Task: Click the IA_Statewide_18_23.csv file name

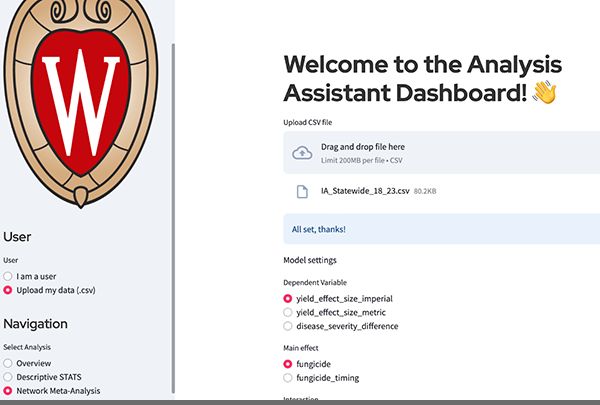Action: (x=365, y=191)
